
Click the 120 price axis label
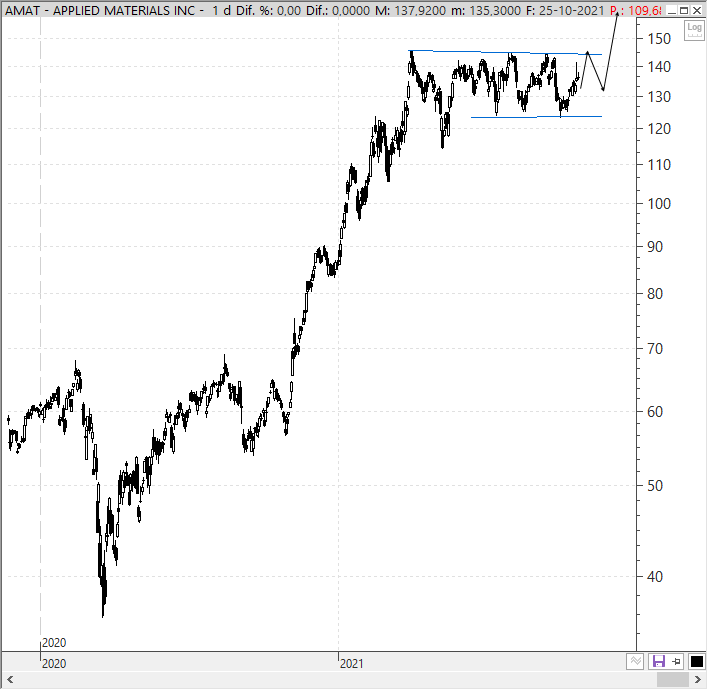pyautogui.click(x=659, y=129)
